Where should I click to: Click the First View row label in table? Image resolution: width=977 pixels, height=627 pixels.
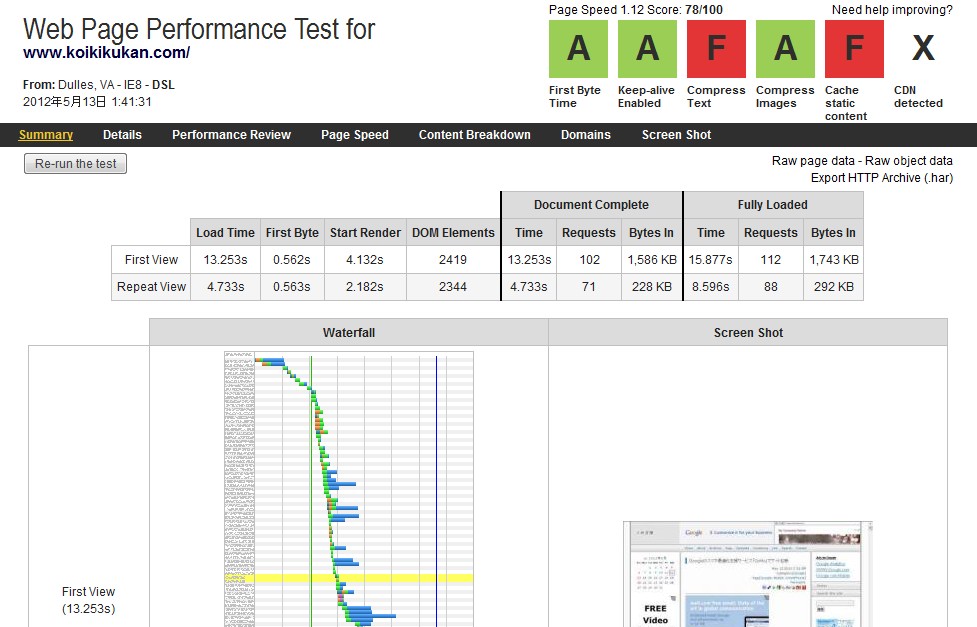[151, 260]
